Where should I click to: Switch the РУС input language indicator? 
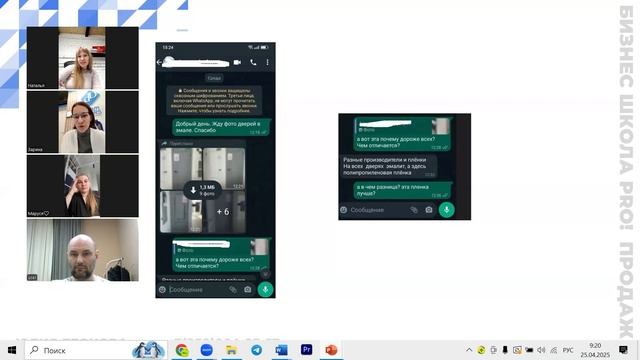(568, 350)
